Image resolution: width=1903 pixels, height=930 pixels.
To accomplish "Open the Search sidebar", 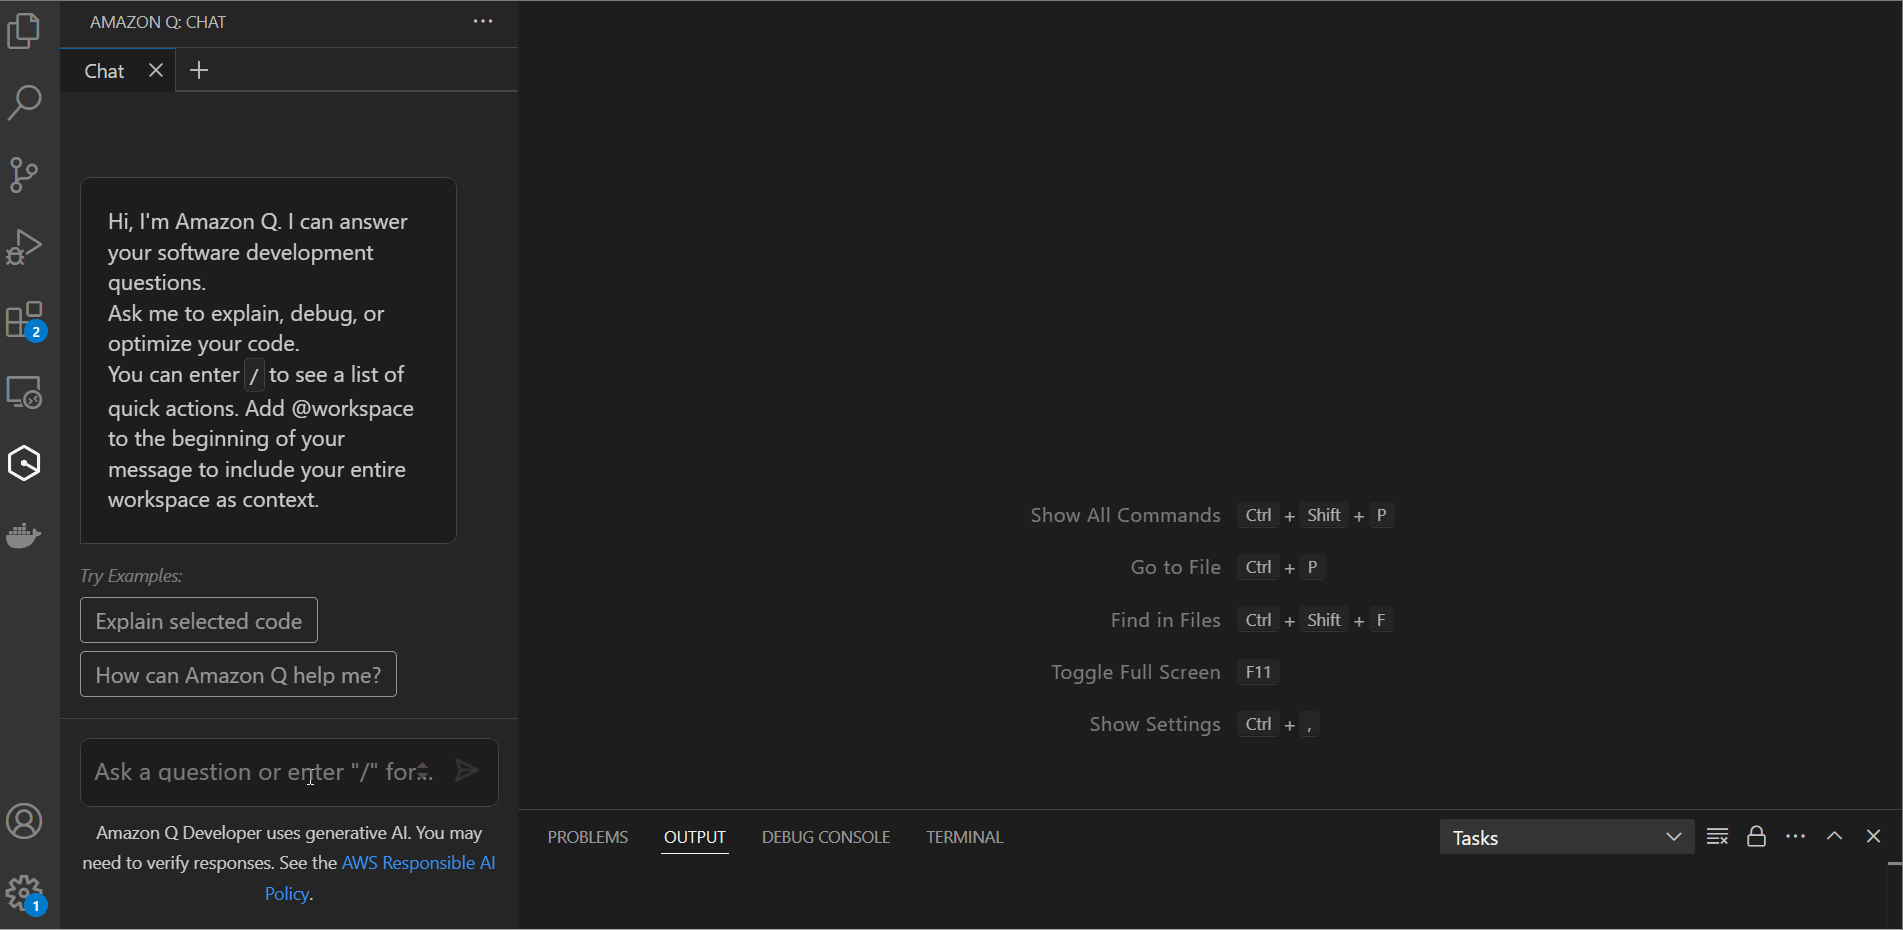I will 24,102.
